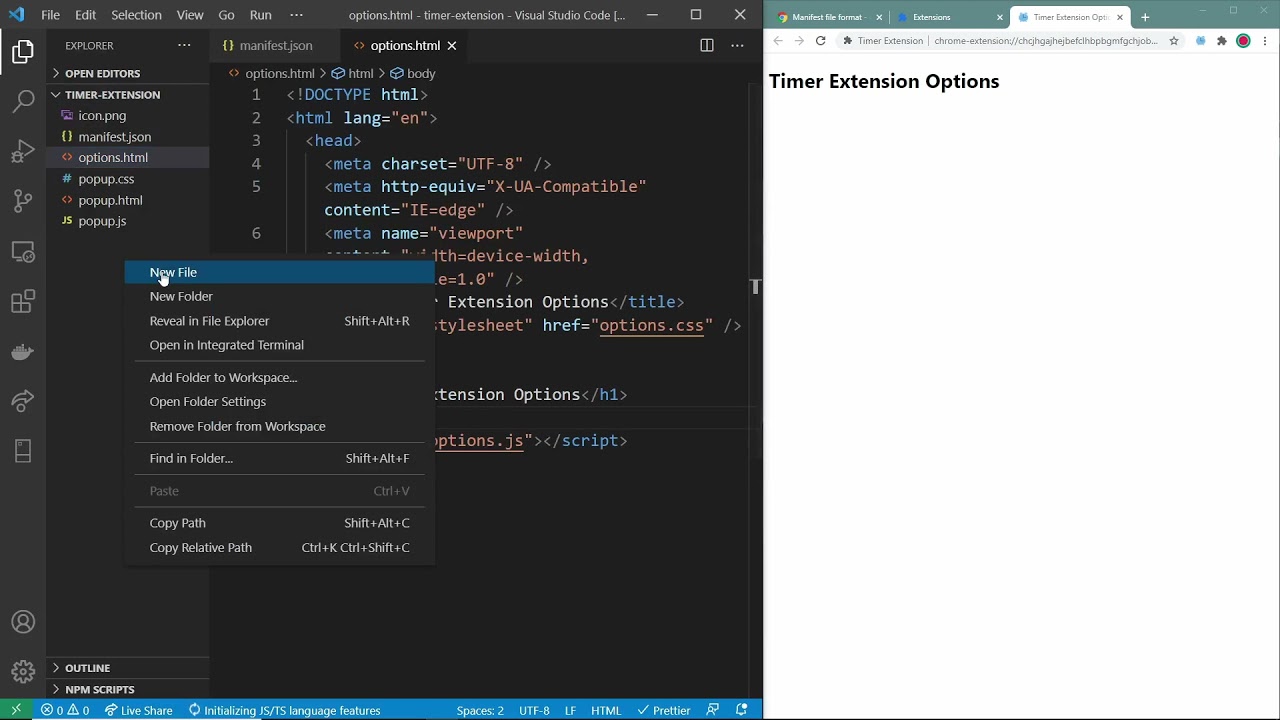
Task: Open a new Chrome tab
Action: (1145, 17)
